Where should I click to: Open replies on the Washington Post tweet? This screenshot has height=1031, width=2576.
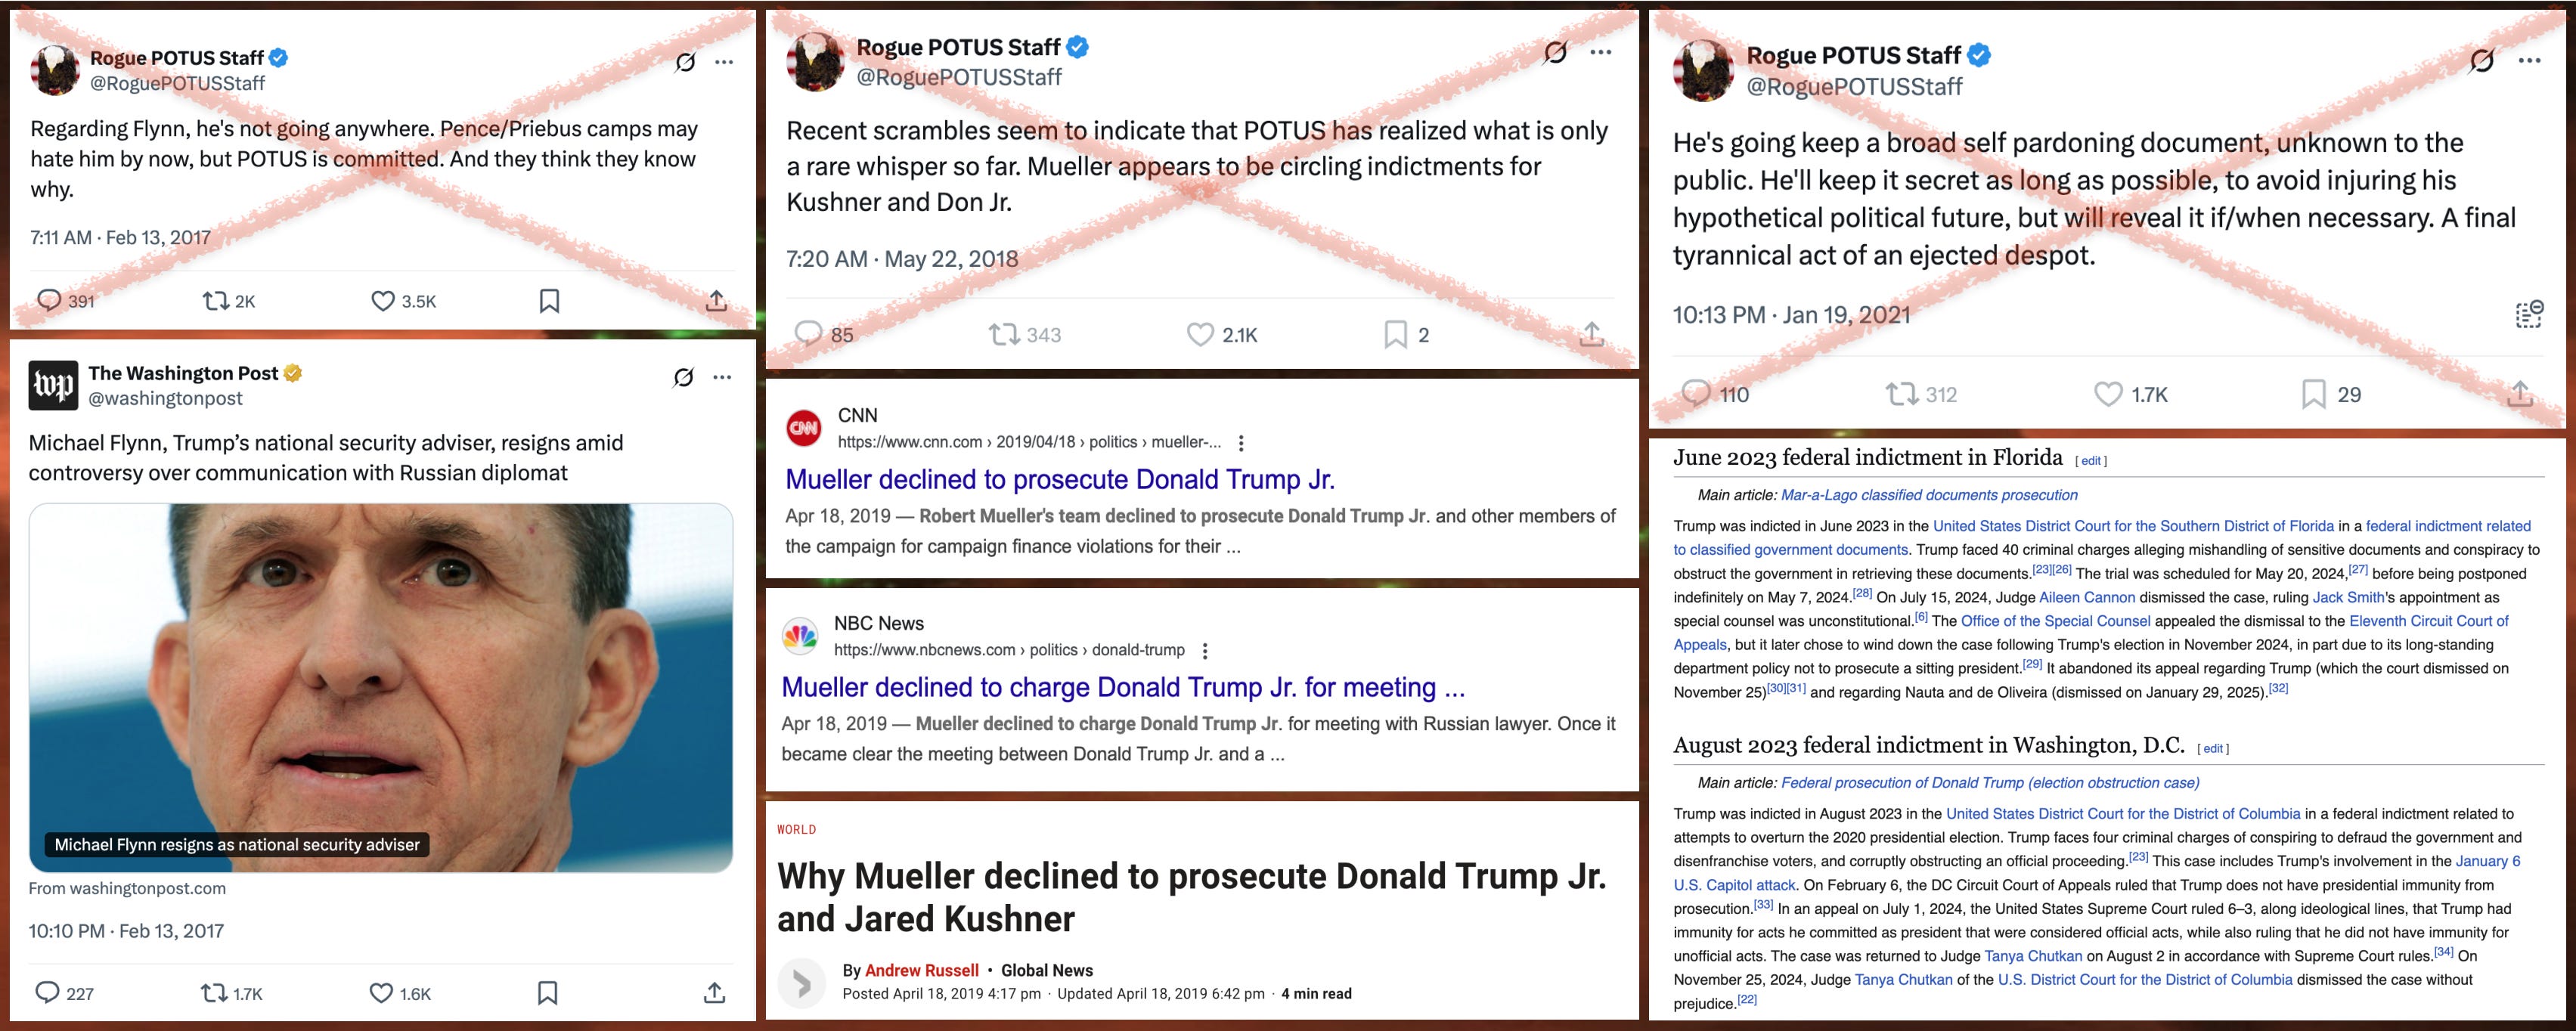(47, 992)
